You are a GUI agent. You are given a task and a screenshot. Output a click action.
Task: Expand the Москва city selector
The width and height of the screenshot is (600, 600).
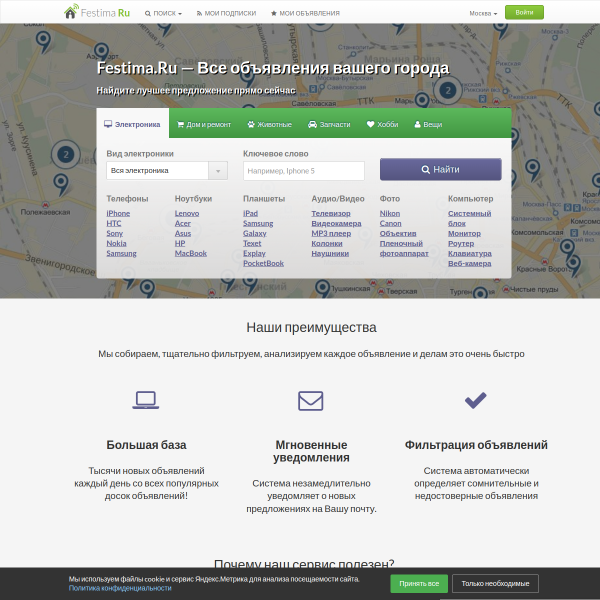pos(483,13)
